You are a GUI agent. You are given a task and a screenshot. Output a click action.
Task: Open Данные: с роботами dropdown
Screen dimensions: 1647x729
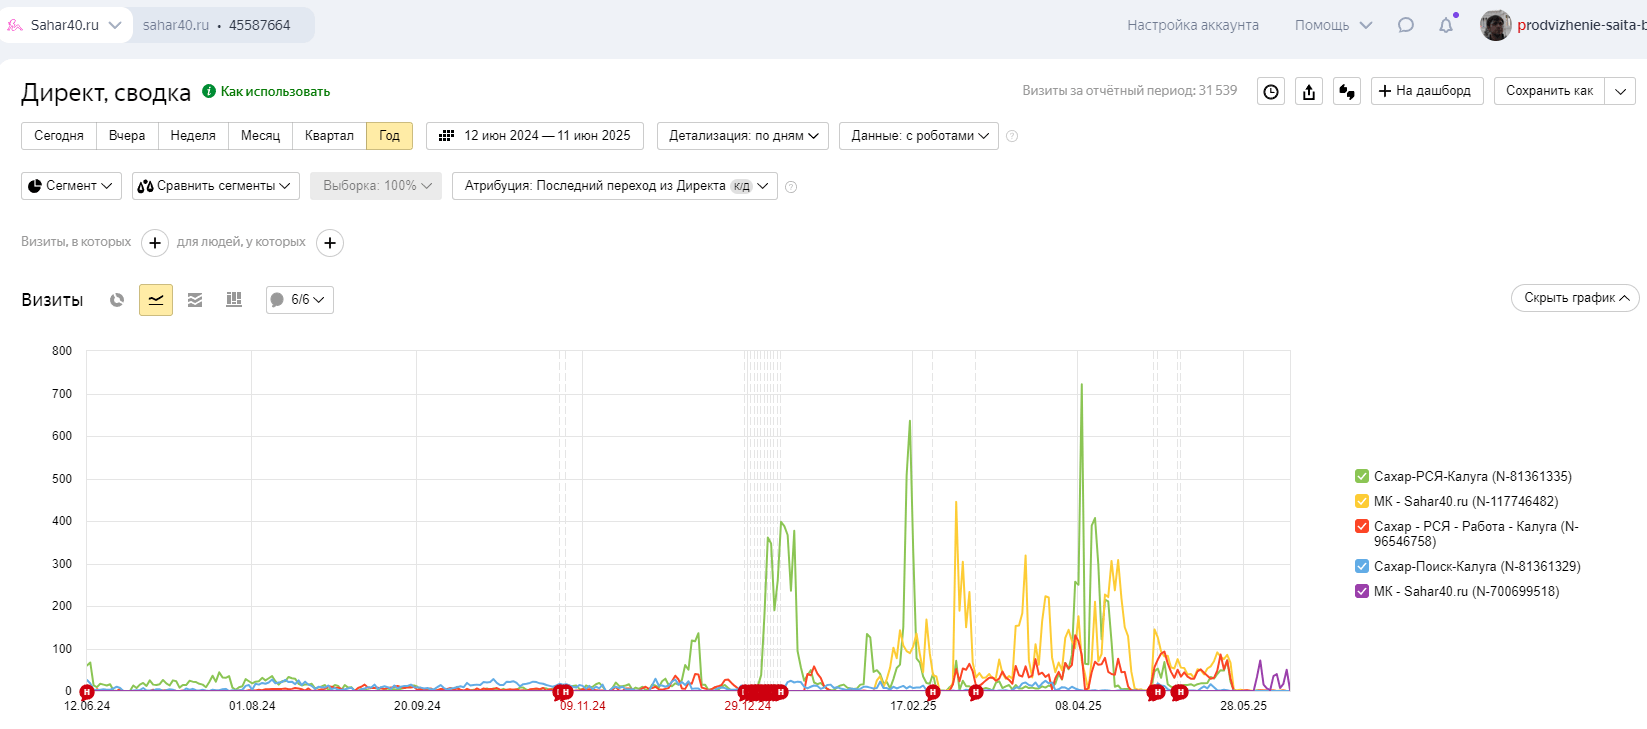click(919, 136)
